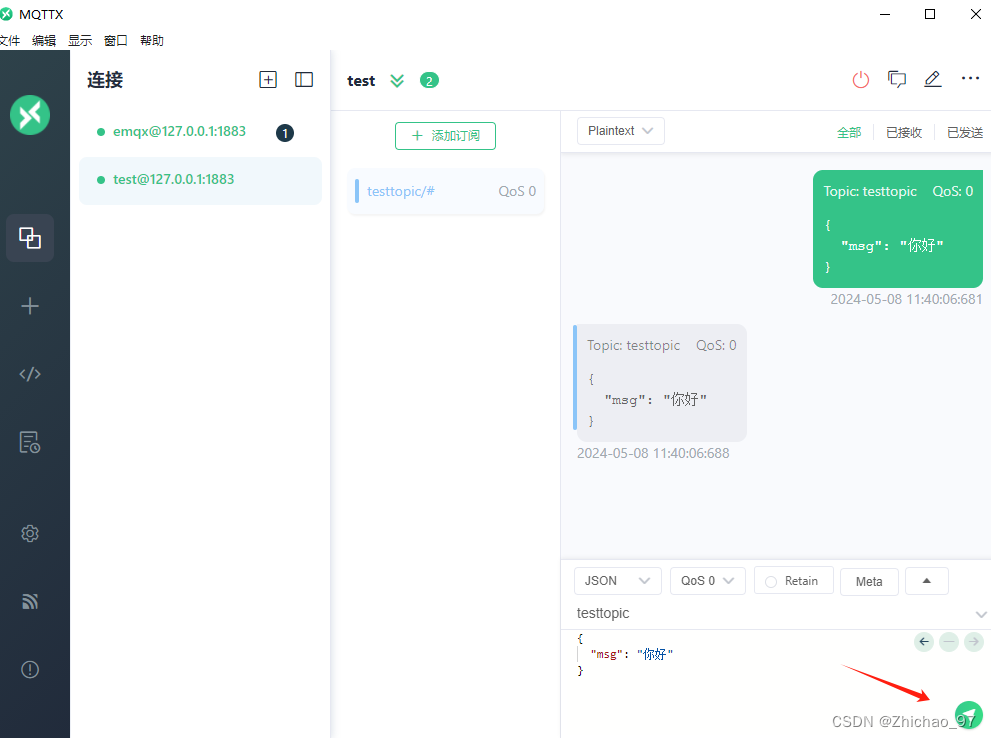Filter to received messages with 已接收
The image size is (991, 738).
[x=904, y=133]
